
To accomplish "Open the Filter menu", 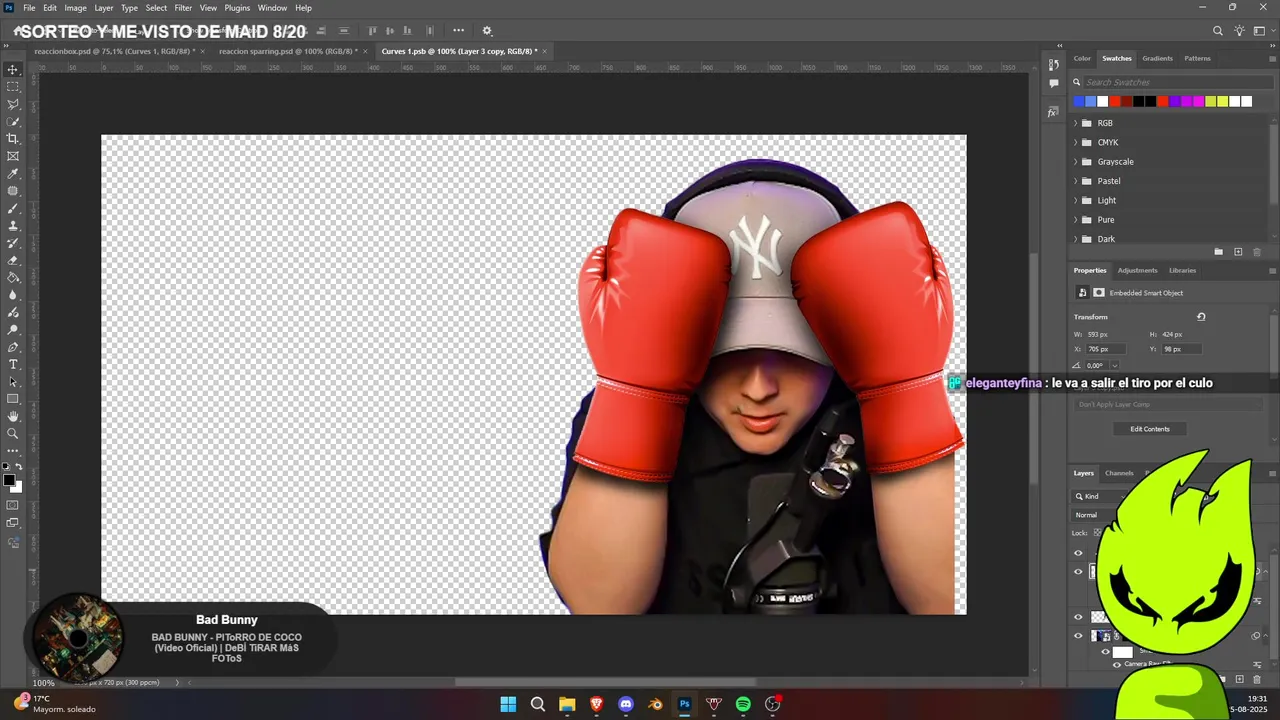I will coord(183,7).
